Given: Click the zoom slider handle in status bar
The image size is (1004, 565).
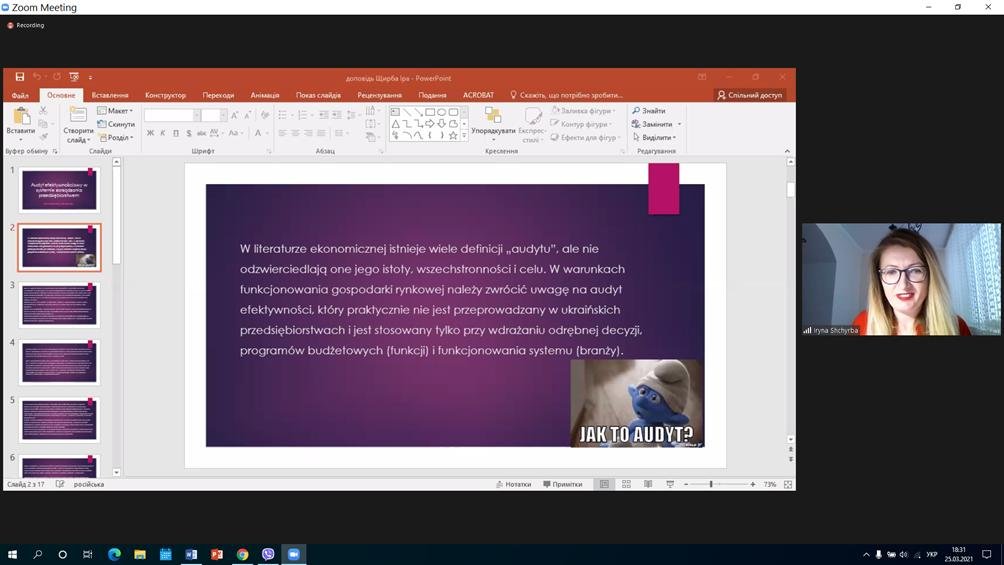Looking at the screenshot, I should point(711,484).
